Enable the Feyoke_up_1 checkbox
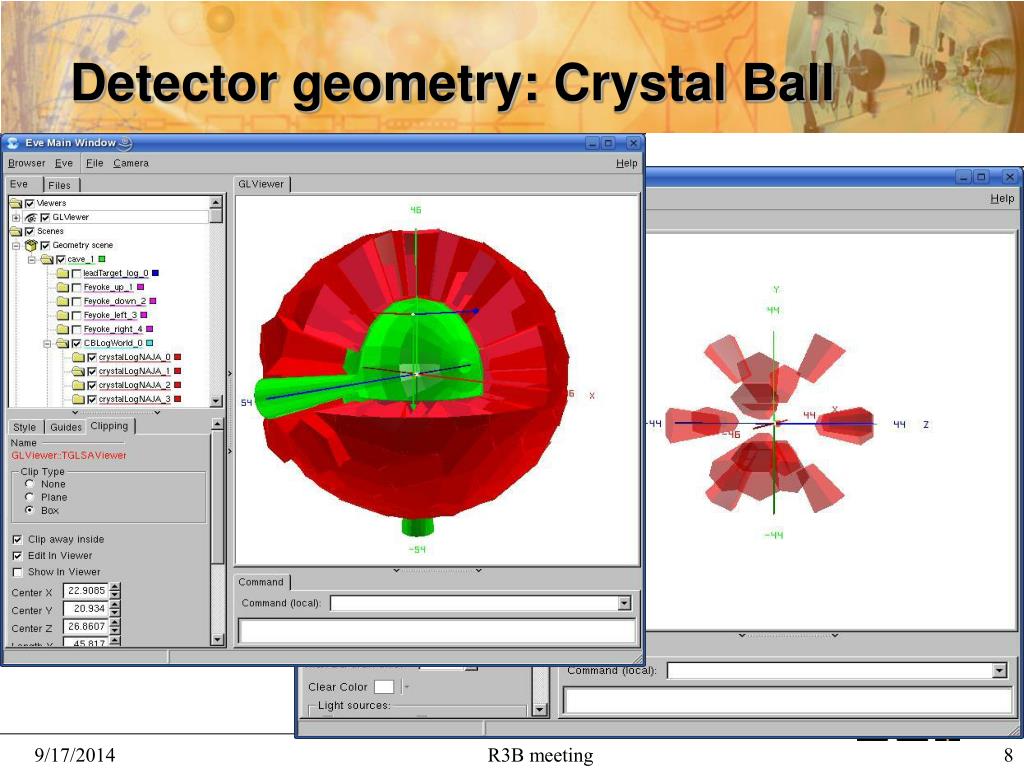This screenshot has width=1024, height=768. [x=77, y=287]
